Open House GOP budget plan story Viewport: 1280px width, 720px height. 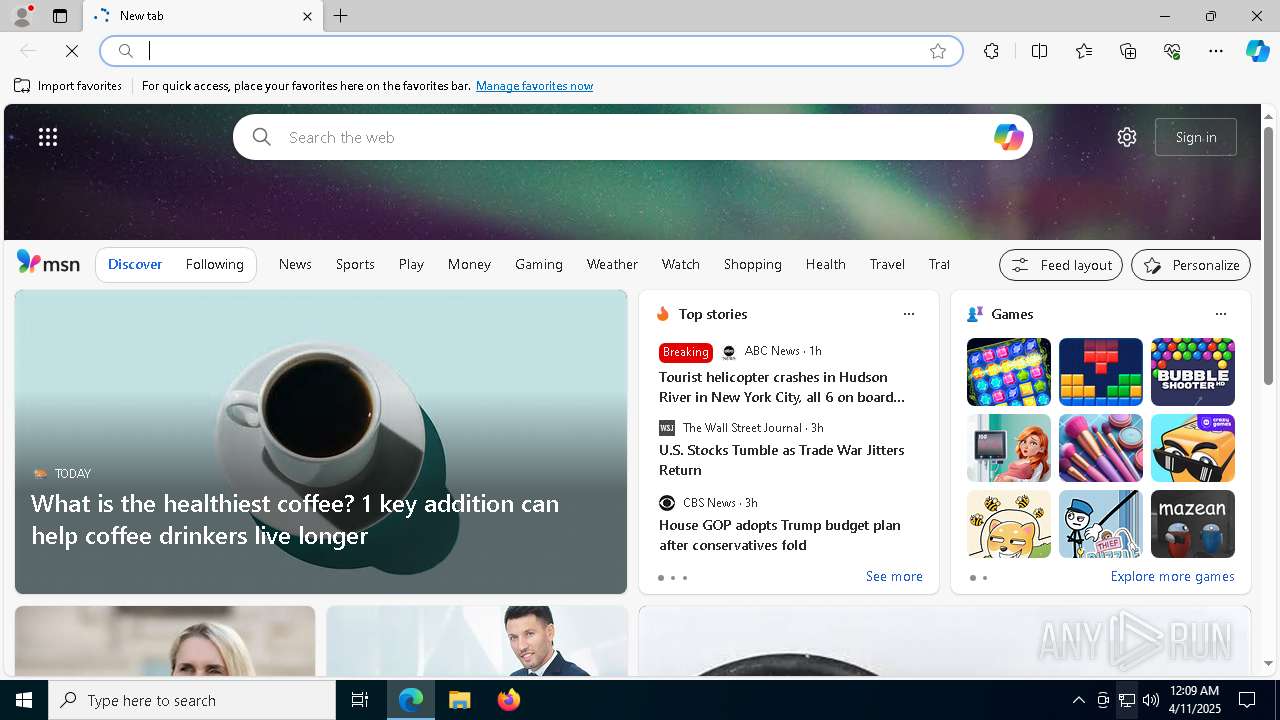pyautogui.click(x=780, y=535)
